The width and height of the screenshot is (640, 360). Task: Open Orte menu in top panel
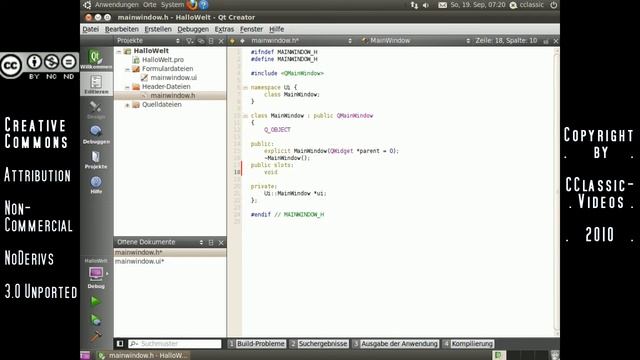(149, 5)
